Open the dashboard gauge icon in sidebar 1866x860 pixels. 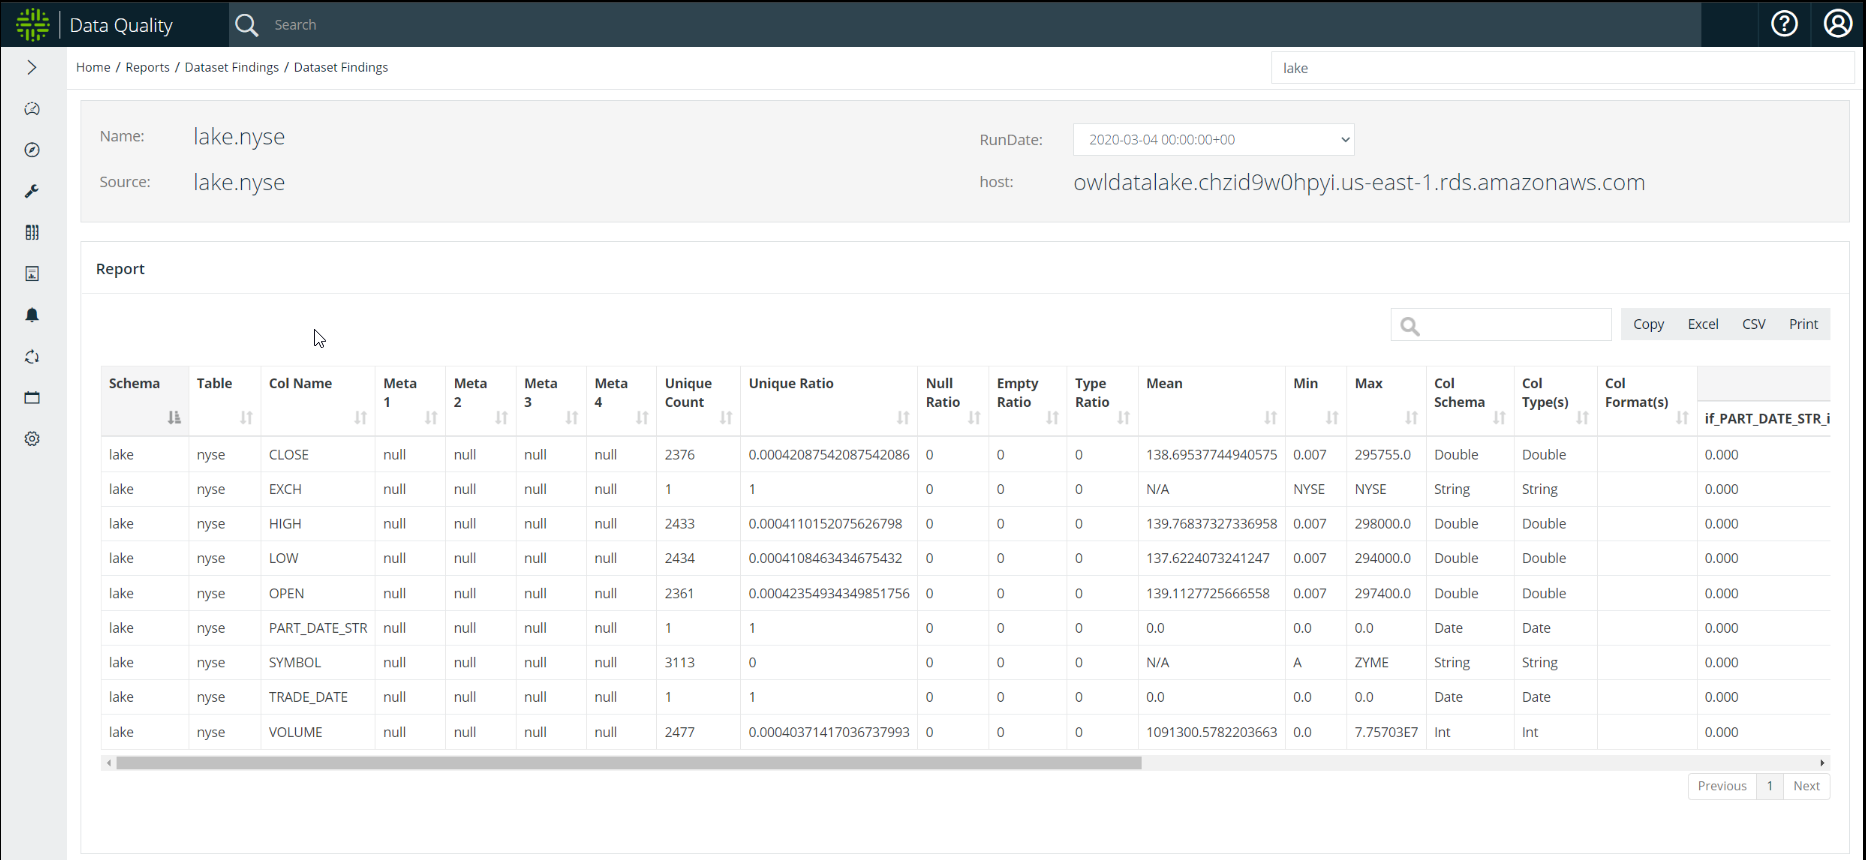point(32,109)
